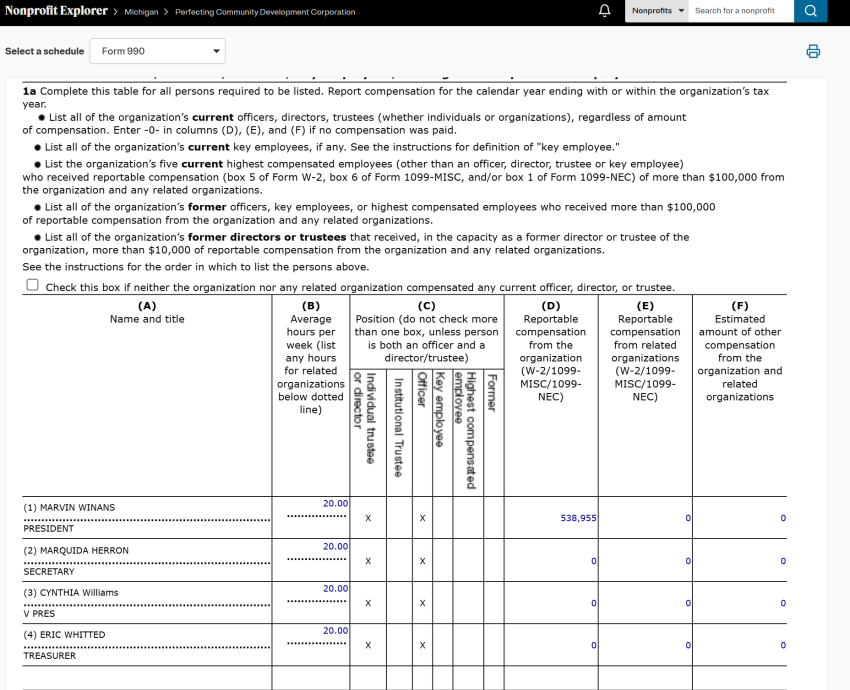The width and height of the screenshot is (850, 690).
Task: Select the TREASURER title text
Action: point(49,656)
